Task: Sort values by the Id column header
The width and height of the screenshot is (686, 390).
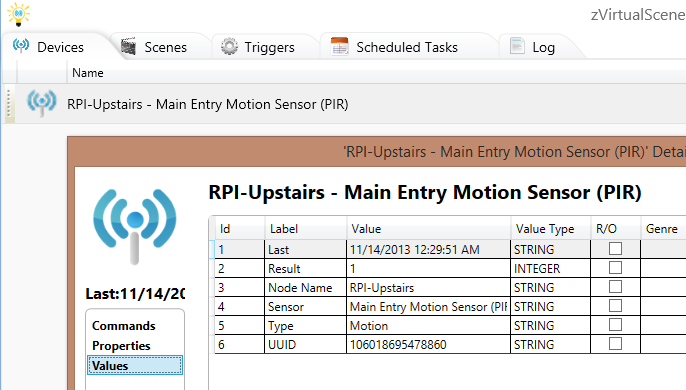Action: point(240,228)
